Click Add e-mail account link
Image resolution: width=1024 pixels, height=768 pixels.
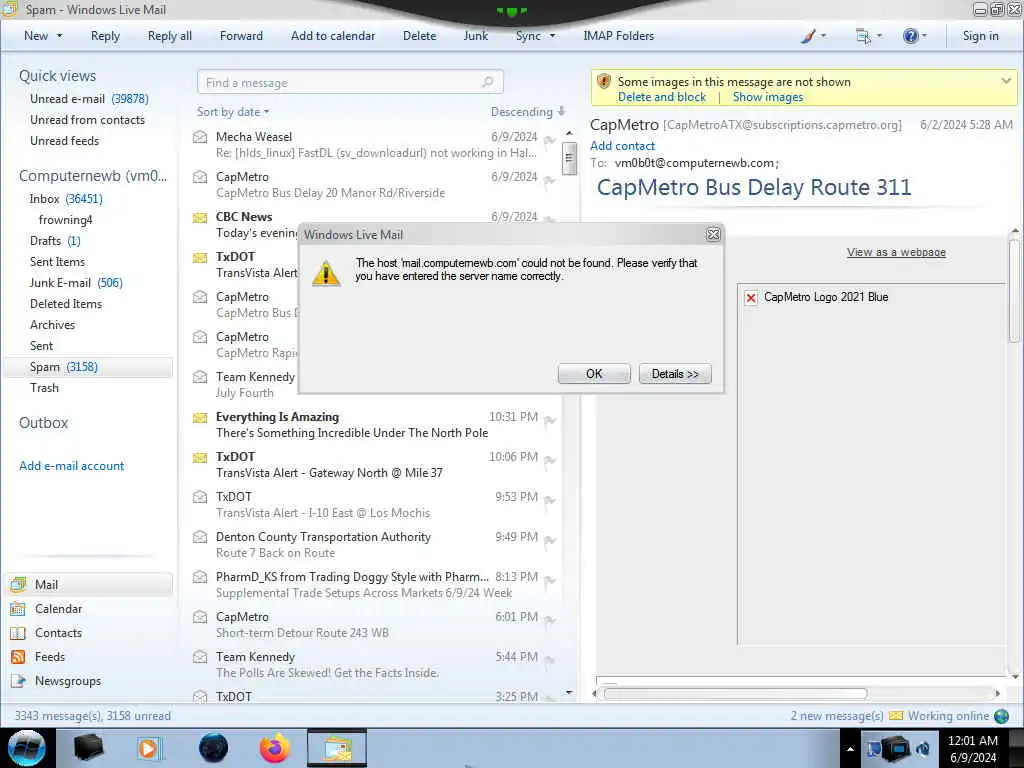click(71, 466)
